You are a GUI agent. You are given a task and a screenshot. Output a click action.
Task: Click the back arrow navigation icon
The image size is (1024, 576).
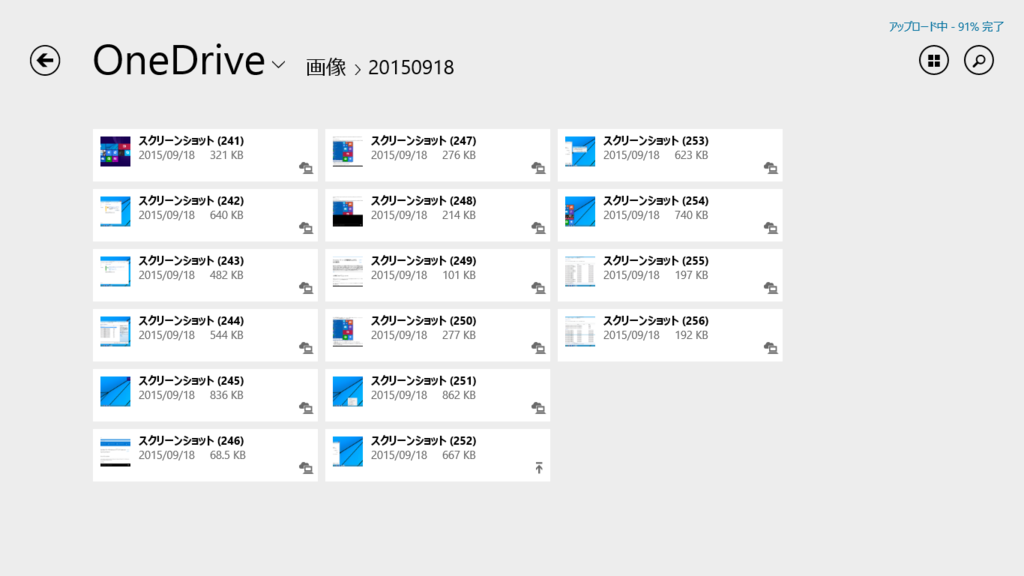pyautogui.click(x=45, y=61)
